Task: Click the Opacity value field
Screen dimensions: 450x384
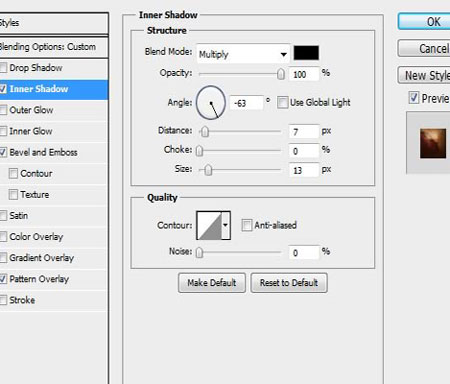Action: 304,74
